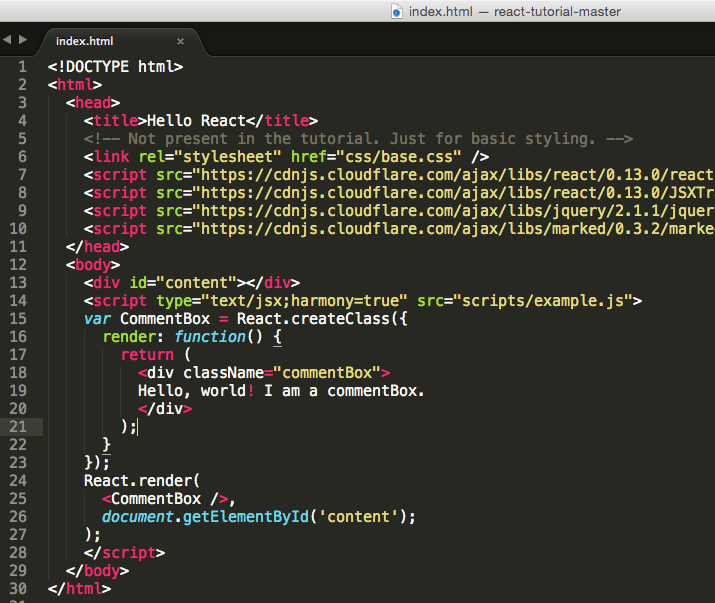The height and width of the screenshot is (603, 715).
Task: Click the closing </head> tag
Action: 98,247
